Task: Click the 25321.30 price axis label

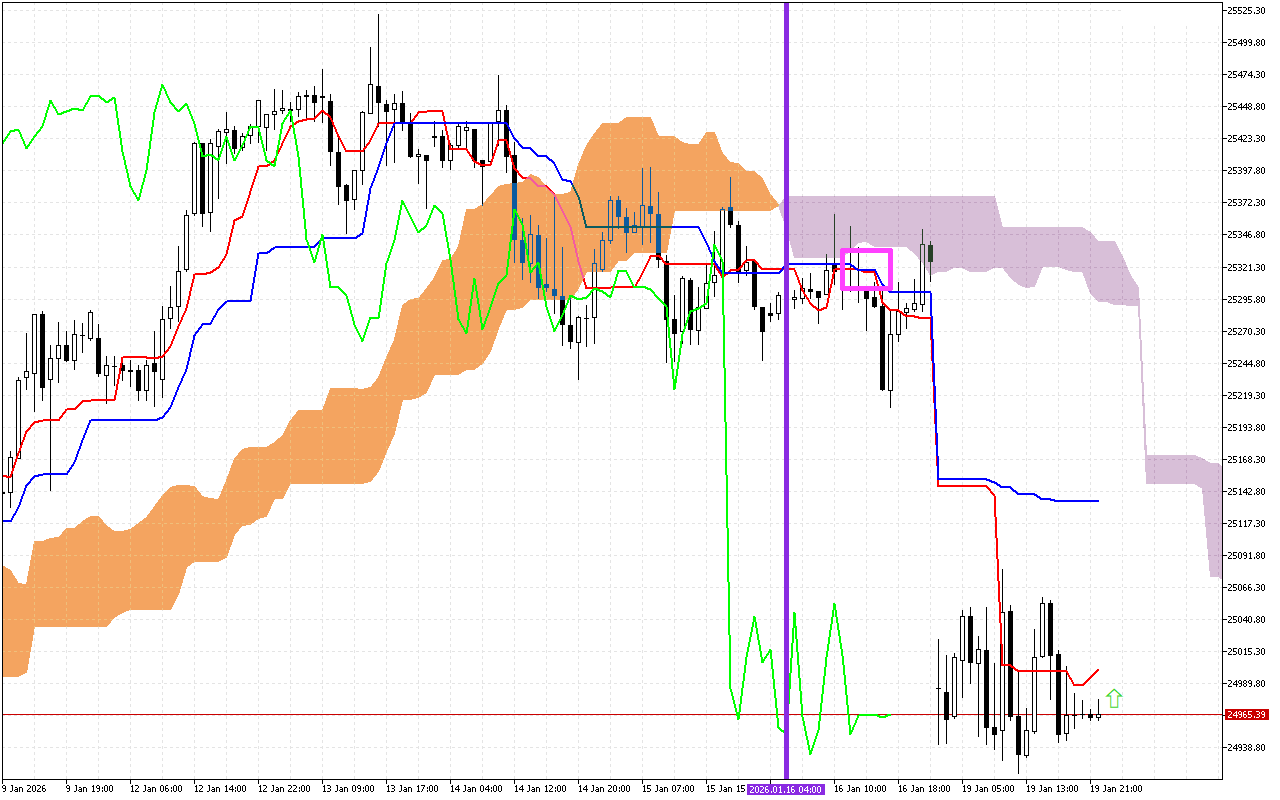Action: pos(1246,268)
